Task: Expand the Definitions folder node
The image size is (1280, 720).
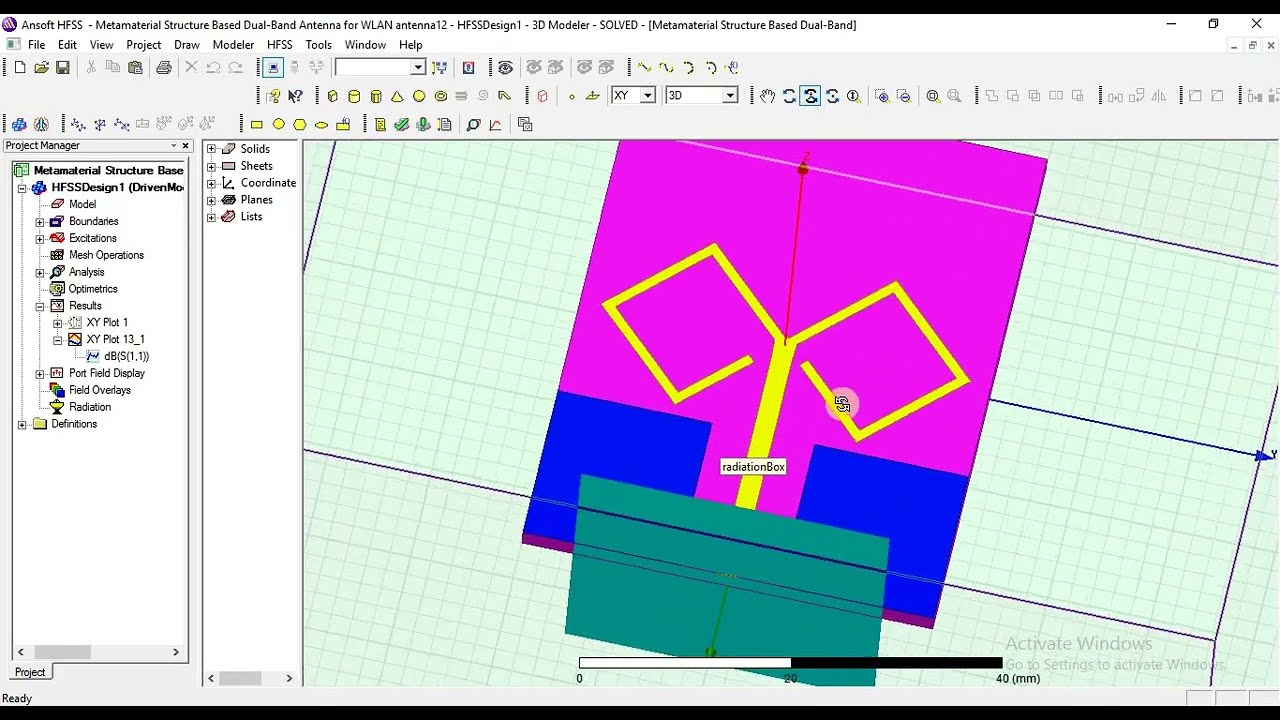Action: click(22, 425)
